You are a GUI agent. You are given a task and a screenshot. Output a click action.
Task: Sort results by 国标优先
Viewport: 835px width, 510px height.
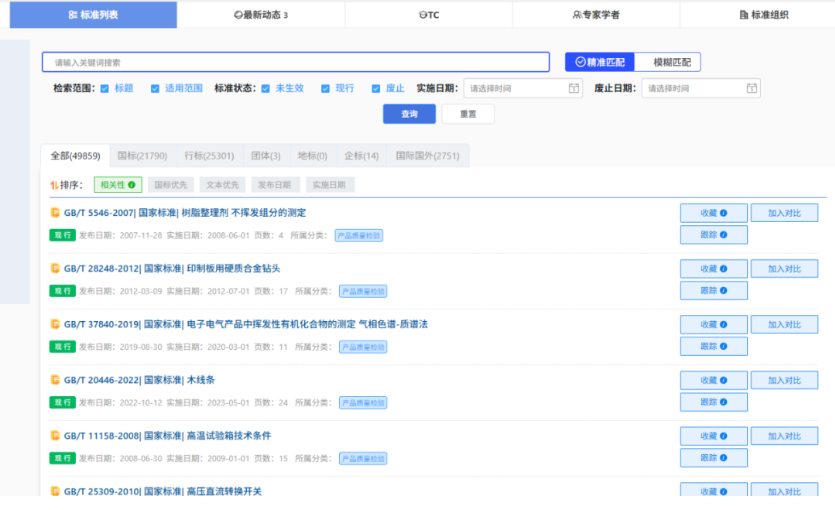(170, 185)
